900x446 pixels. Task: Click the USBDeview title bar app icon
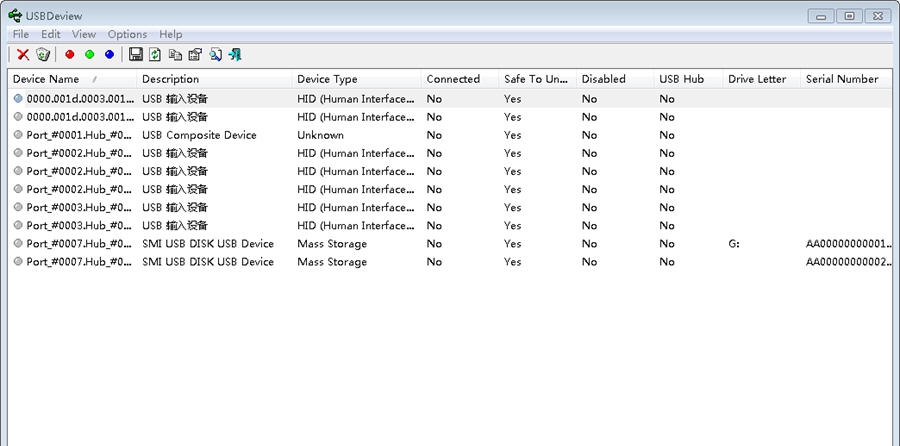pos(15,15)
